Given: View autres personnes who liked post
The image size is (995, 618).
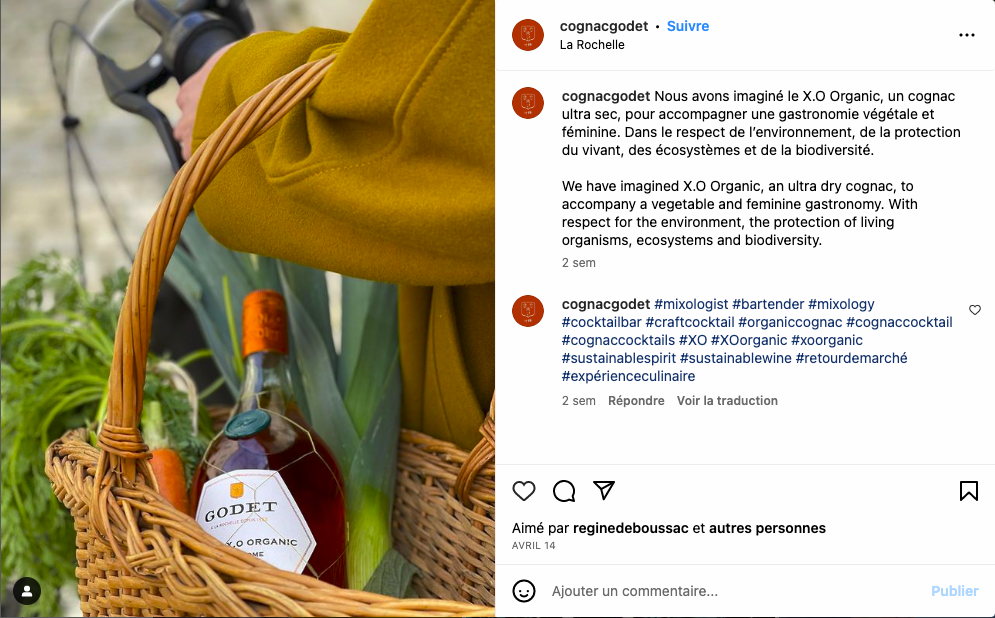Looking at the screenshot, I should 767,528.
